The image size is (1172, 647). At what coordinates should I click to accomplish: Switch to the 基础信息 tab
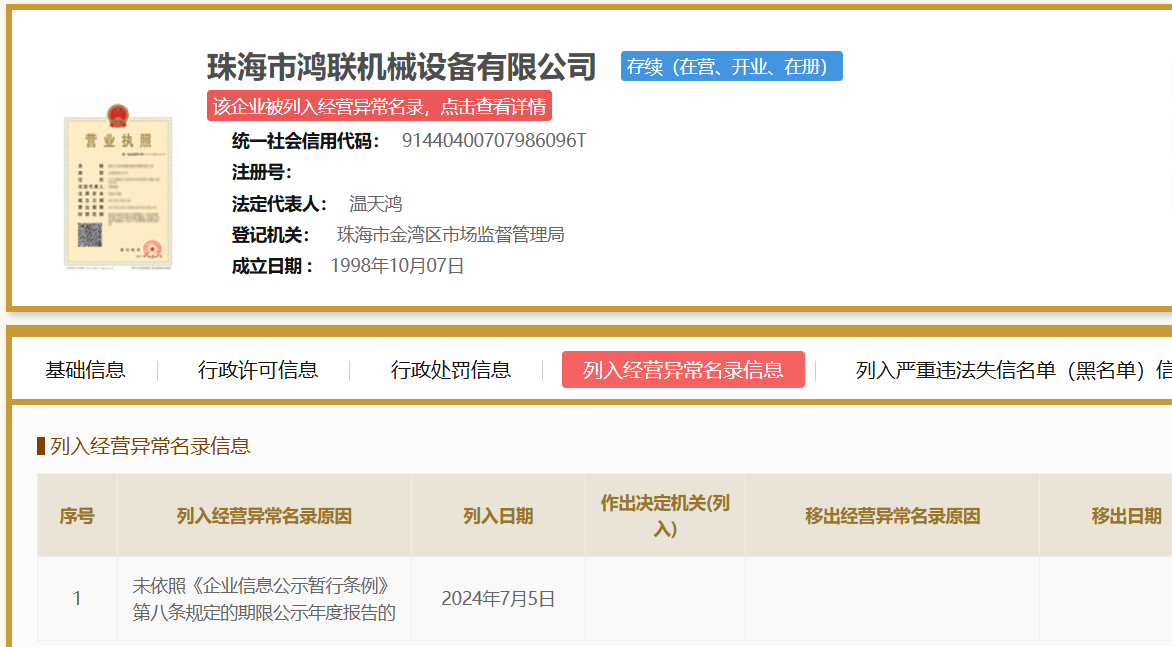[x=85, y=370]
